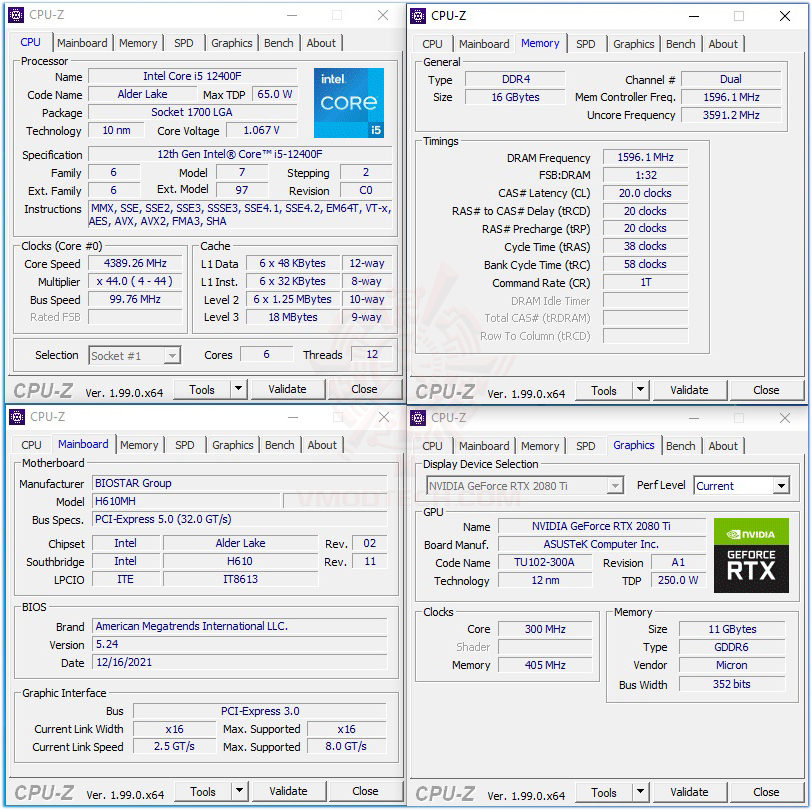Open the Tools dropdown arrow in the Memory window
Screen dimensions: 812x810
pos(640,390)
